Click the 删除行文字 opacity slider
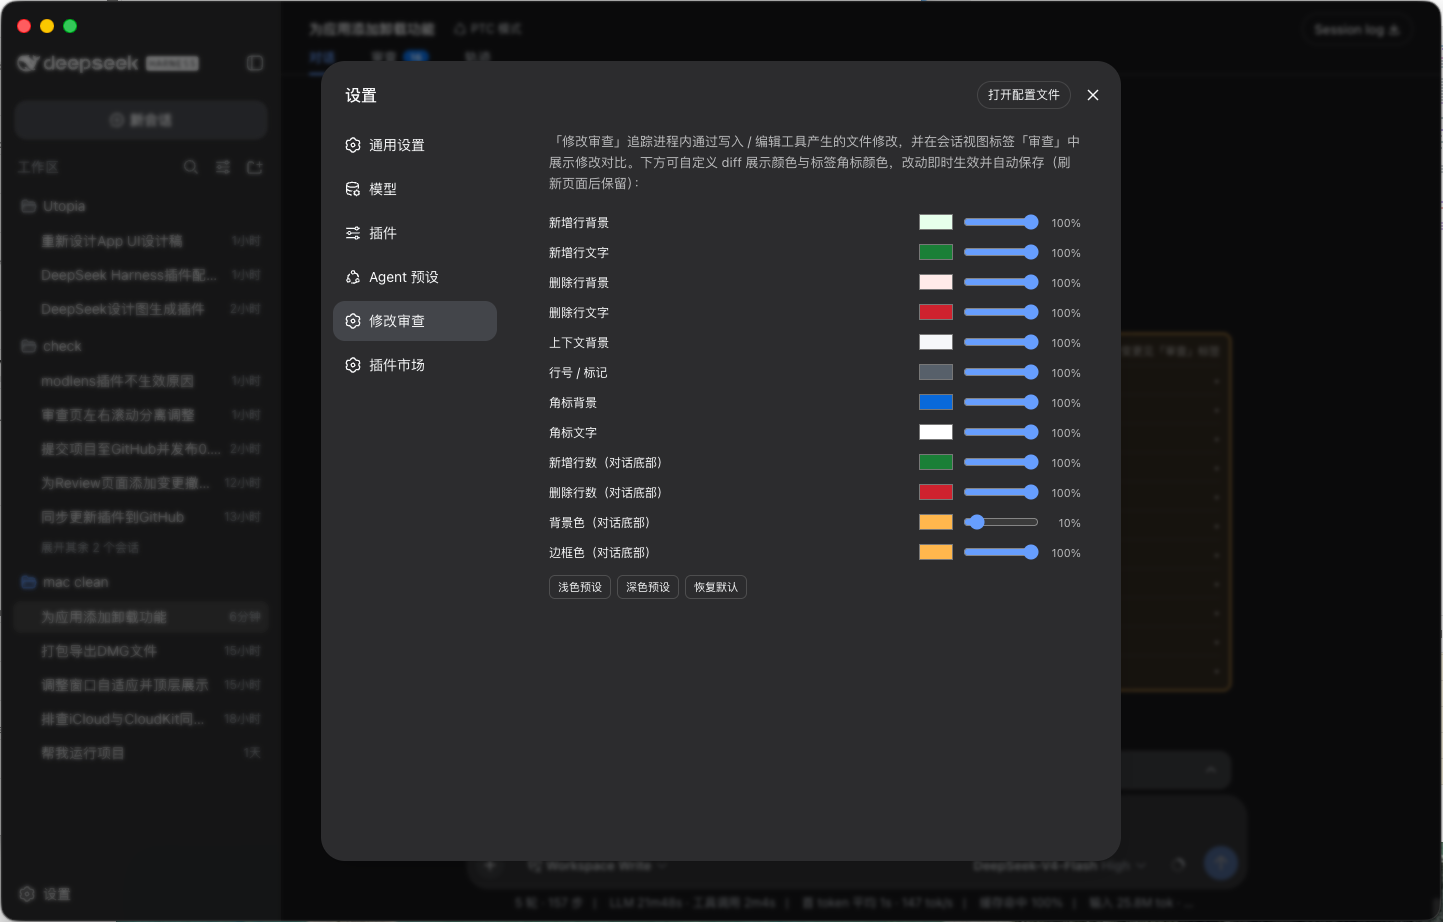The image size is (1443, 922). pos(1001,312)
